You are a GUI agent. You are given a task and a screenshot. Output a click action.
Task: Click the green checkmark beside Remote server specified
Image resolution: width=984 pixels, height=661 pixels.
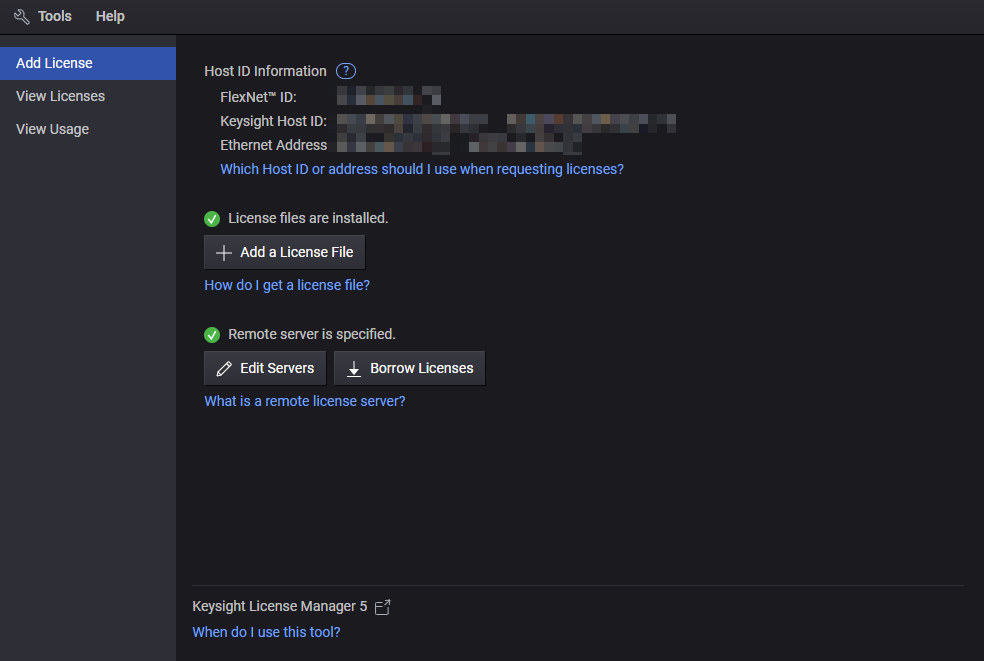(212, 334)
